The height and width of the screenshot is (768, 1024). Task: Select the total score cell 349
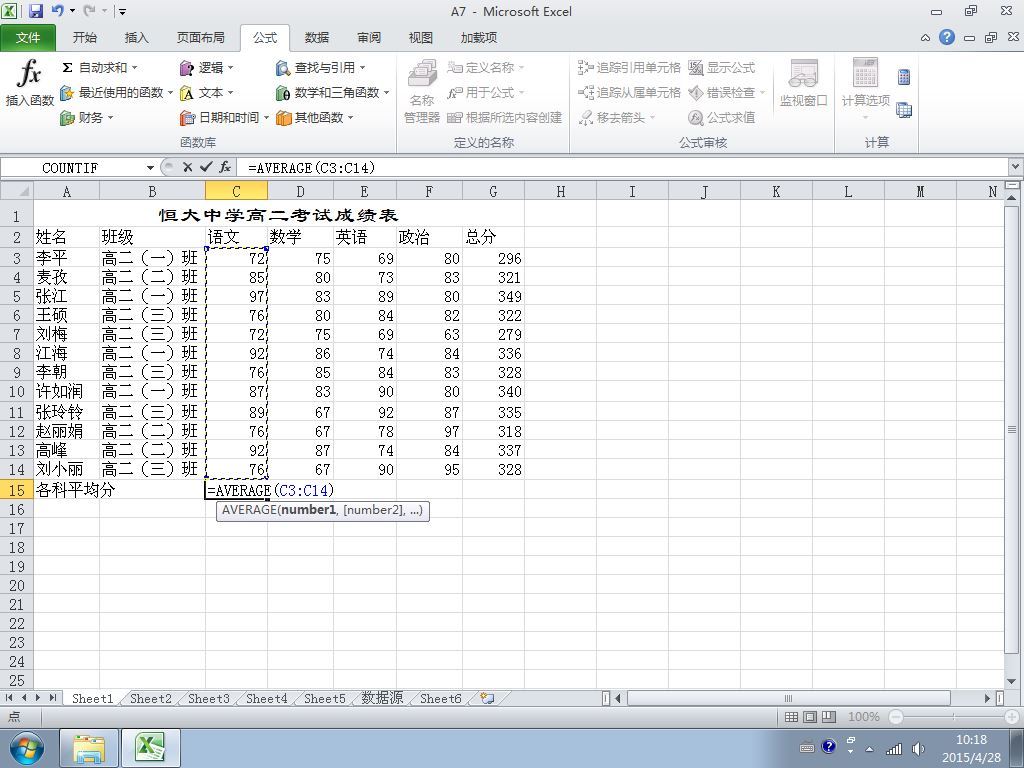(493, 296)
